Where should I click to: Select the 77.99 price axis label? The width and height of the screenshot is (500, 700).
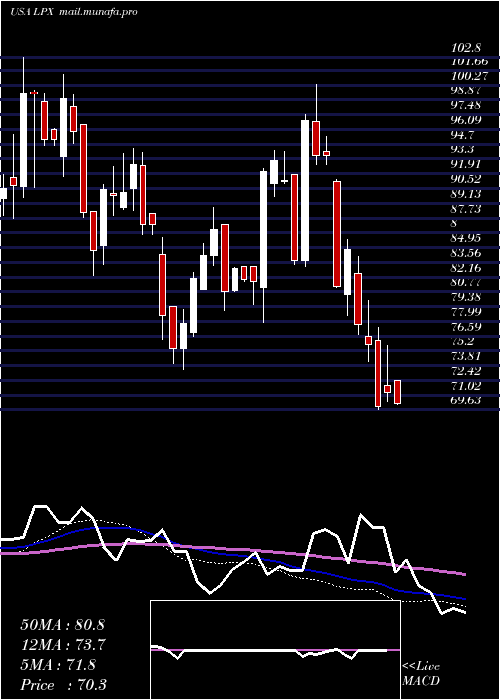point(467,312)
